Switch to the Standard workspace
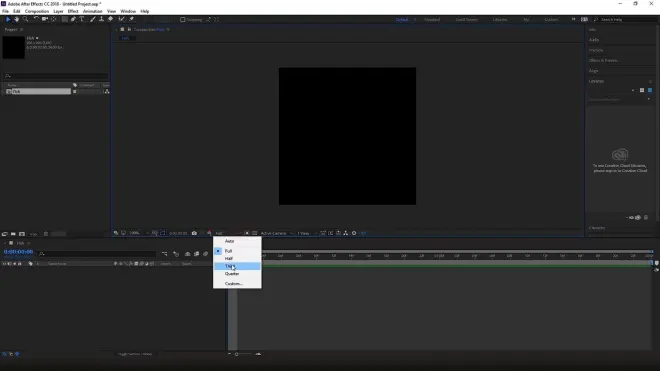 coord(432,19)
